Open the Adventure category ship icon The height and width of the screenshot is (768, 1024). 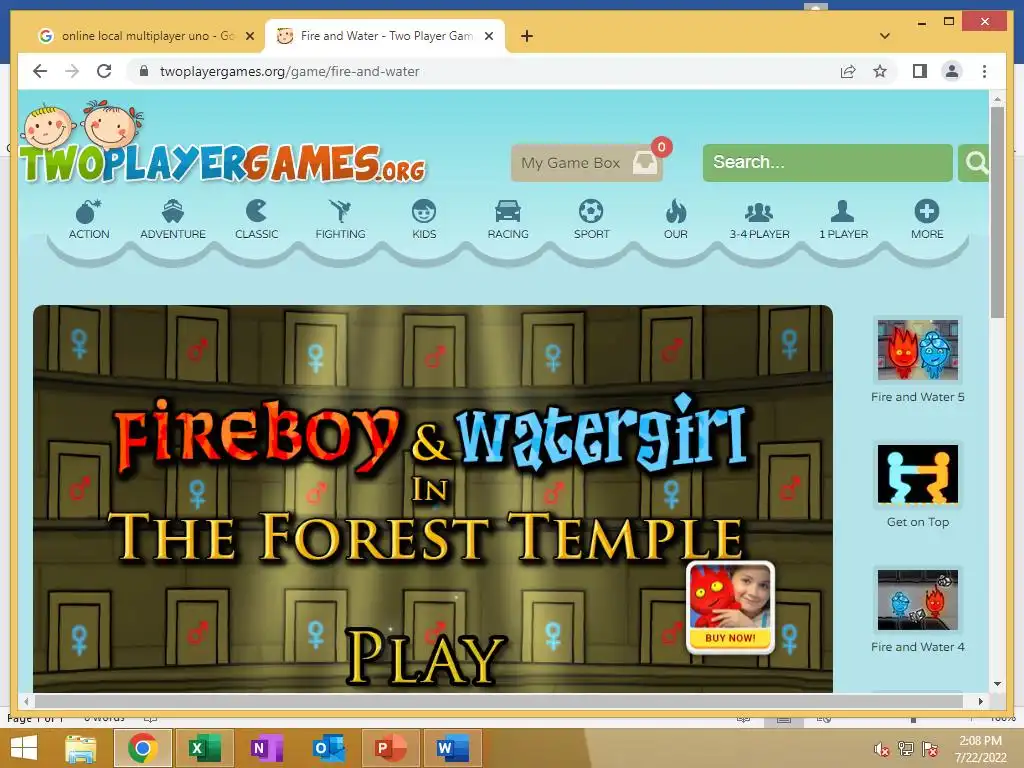[x=173, y=212]
